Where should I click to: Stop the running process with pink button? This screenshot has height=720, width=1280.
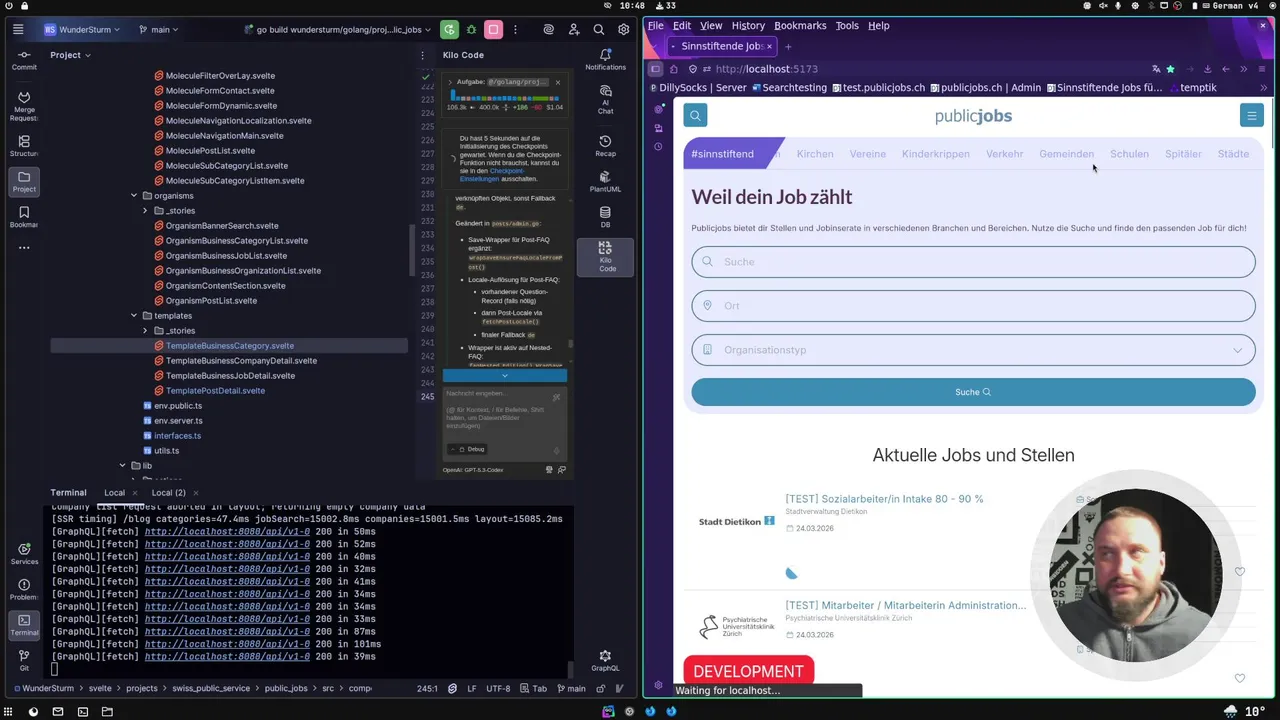[493, 30]
